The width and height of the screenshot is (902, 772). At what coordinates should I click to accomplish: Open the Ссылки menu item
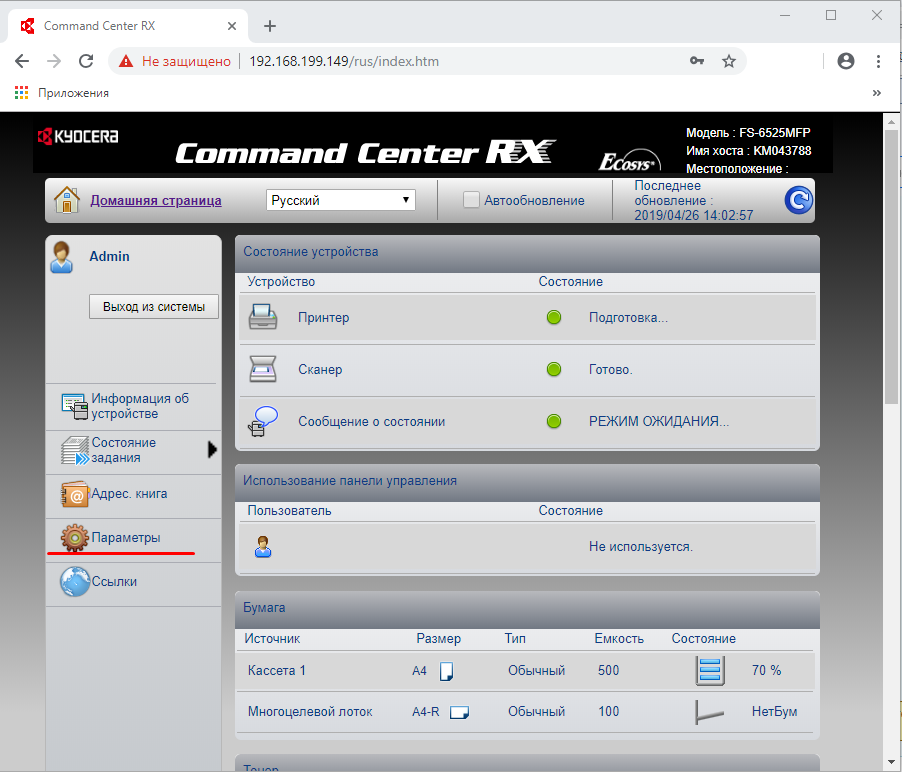tap(114, 582)
